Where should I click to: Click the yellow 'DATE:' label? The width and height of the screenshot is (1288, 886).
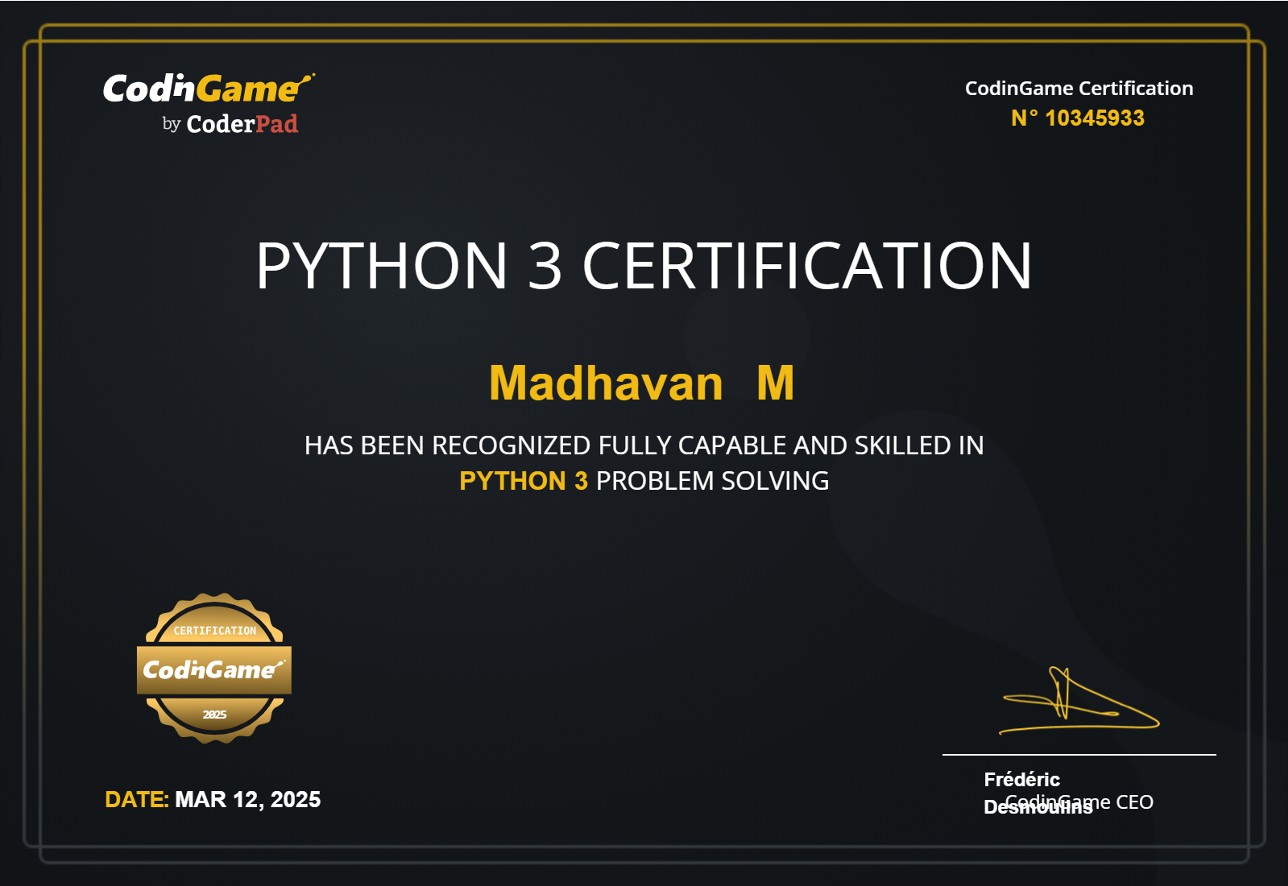tap(137, 800)
